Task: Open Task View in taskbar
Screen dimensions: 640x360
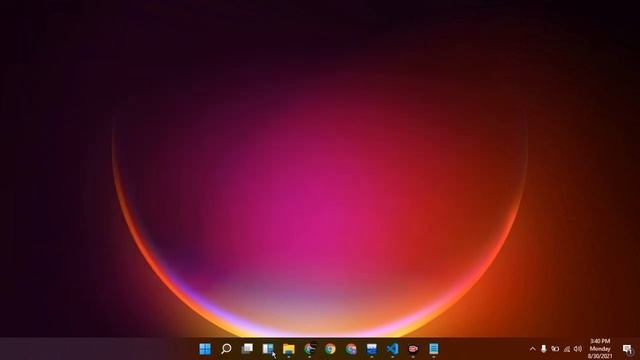Action: pyautogui.click(x=247, y=349)
